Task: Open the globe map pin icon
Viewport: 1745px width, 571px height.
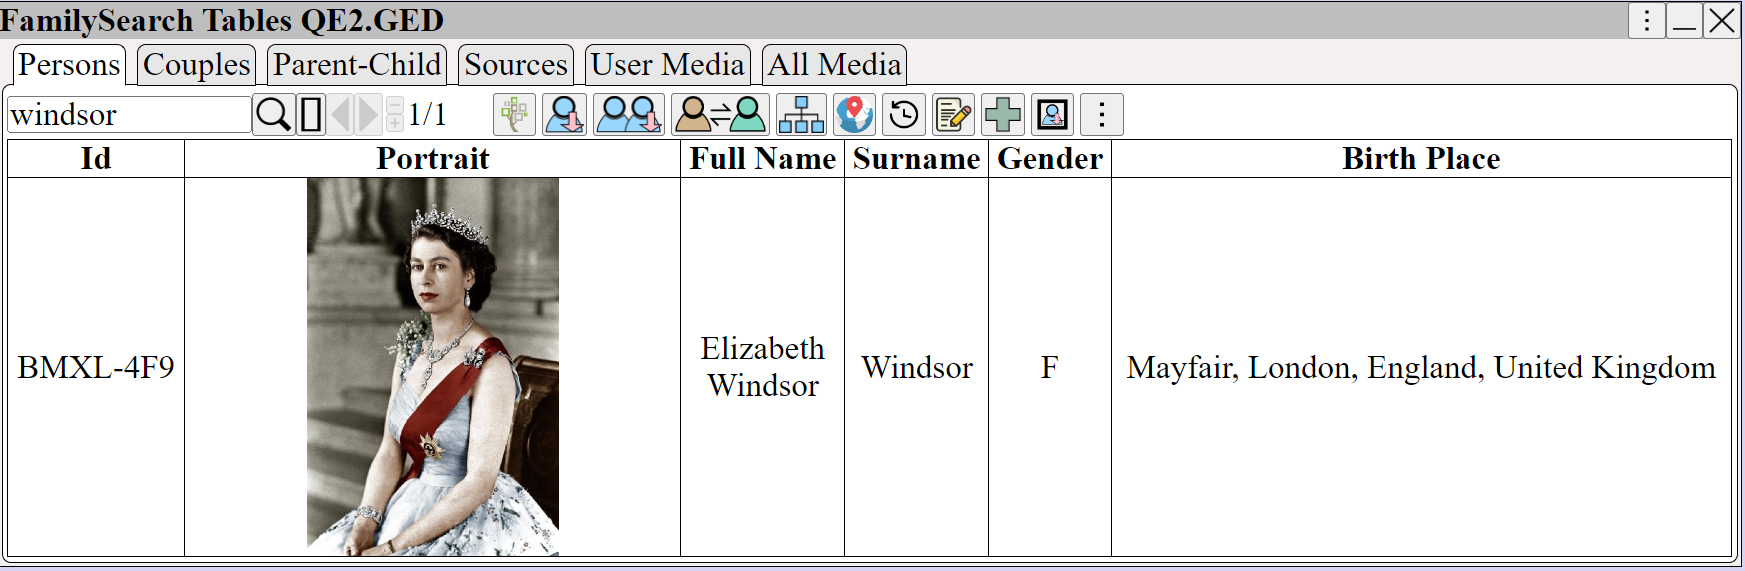Action: pos(854,114)
